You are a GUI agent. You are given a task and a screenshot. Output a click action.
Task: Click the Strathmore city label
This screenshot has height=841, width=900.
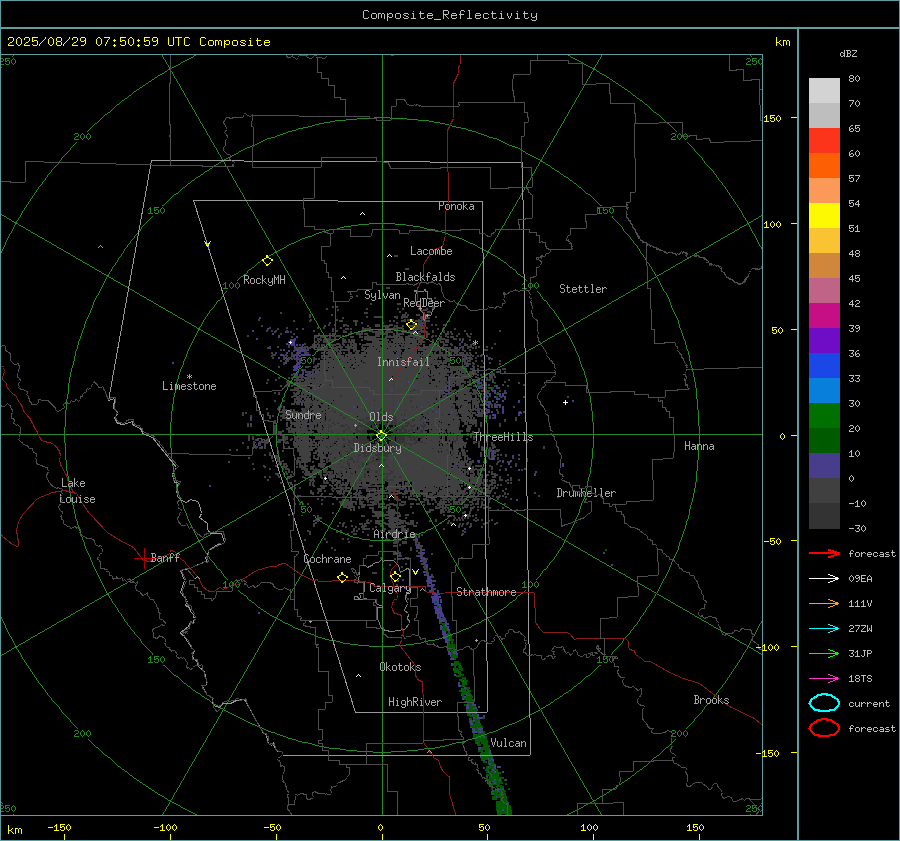click(486, 592)
